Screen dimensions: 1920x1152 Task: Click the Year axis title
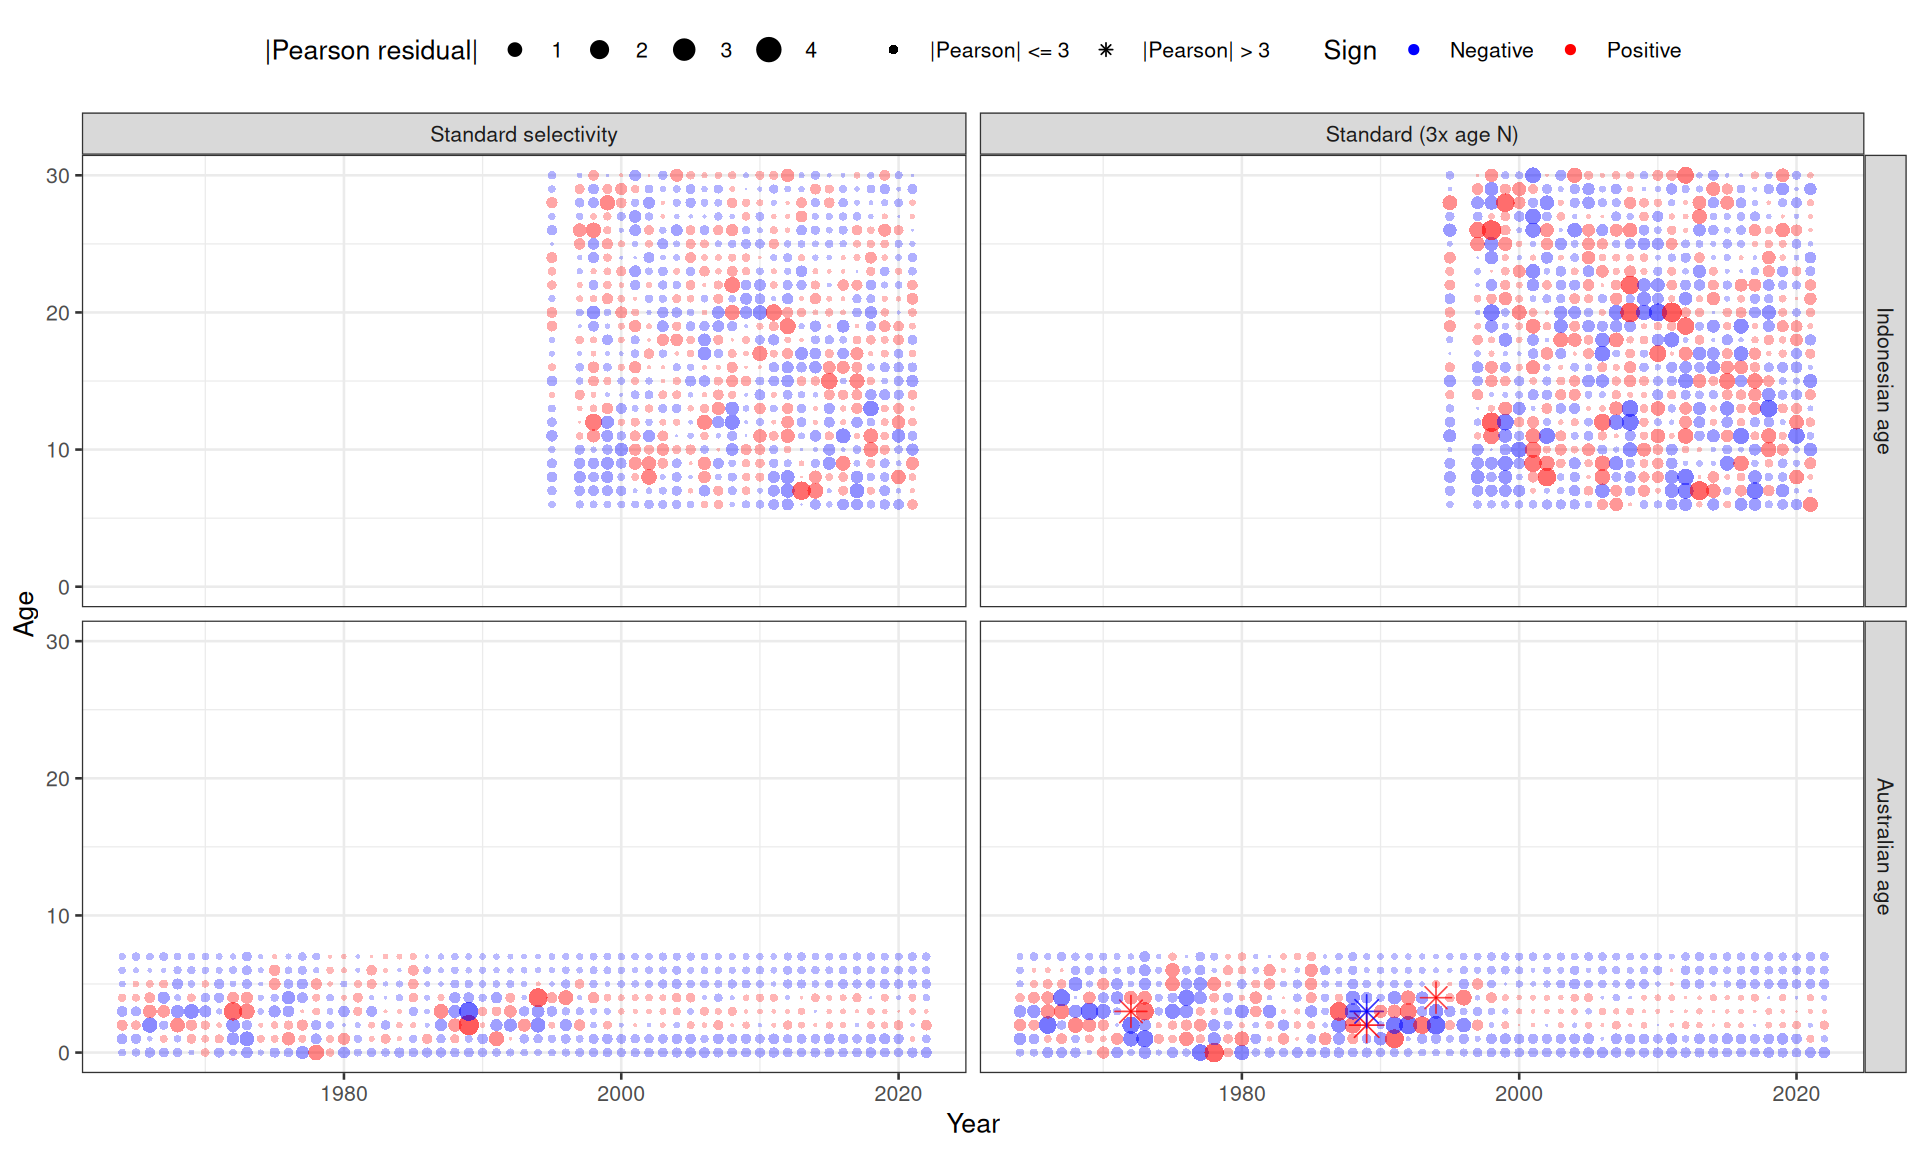[x=973, y=1124]
